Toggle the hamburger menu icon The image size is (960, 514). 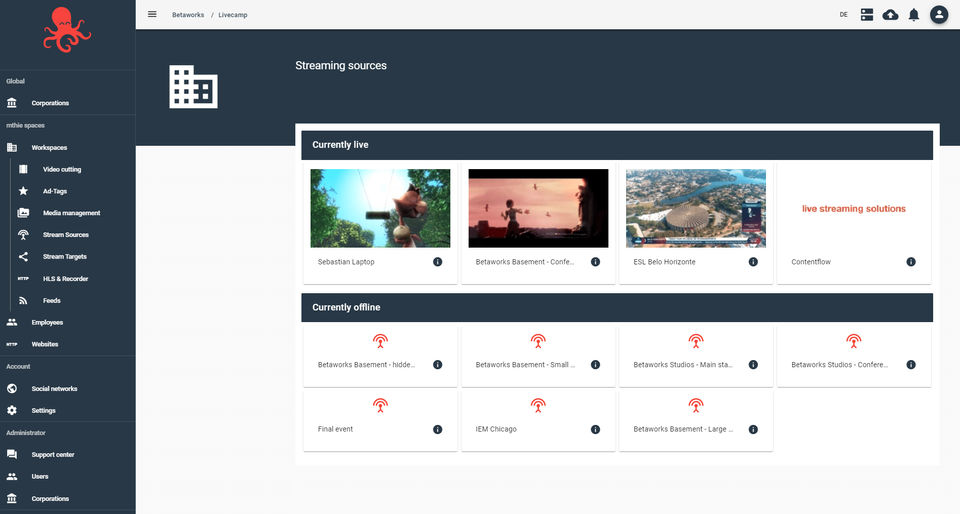152,14
